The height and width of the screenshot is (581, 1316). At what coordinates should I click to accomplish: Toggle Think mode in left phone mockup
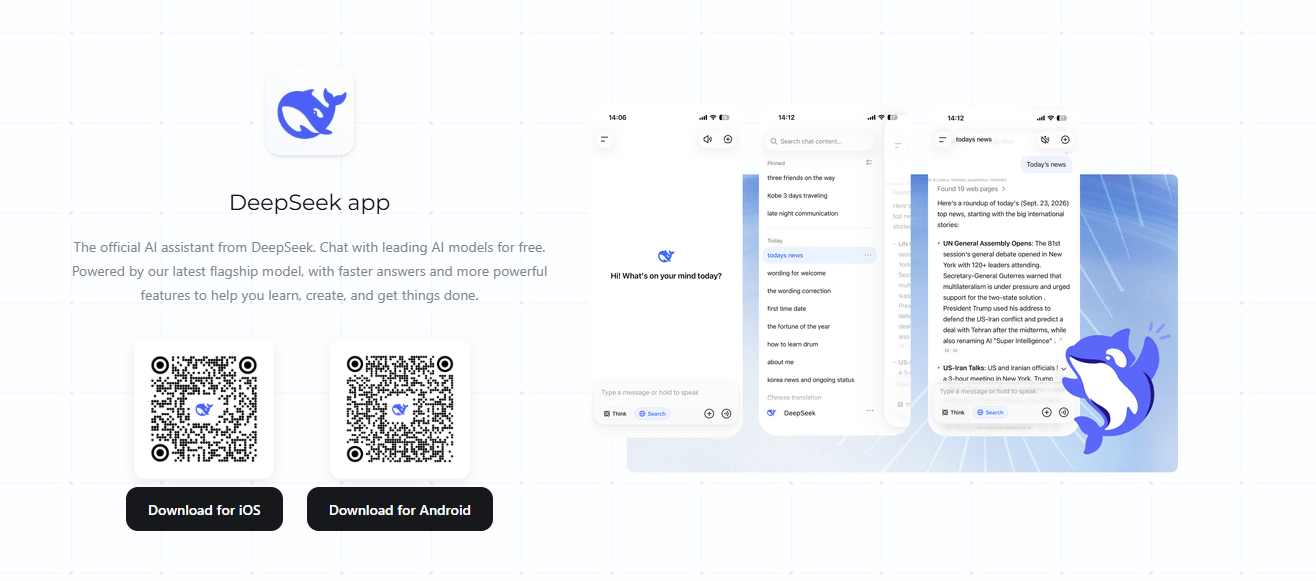615,413
